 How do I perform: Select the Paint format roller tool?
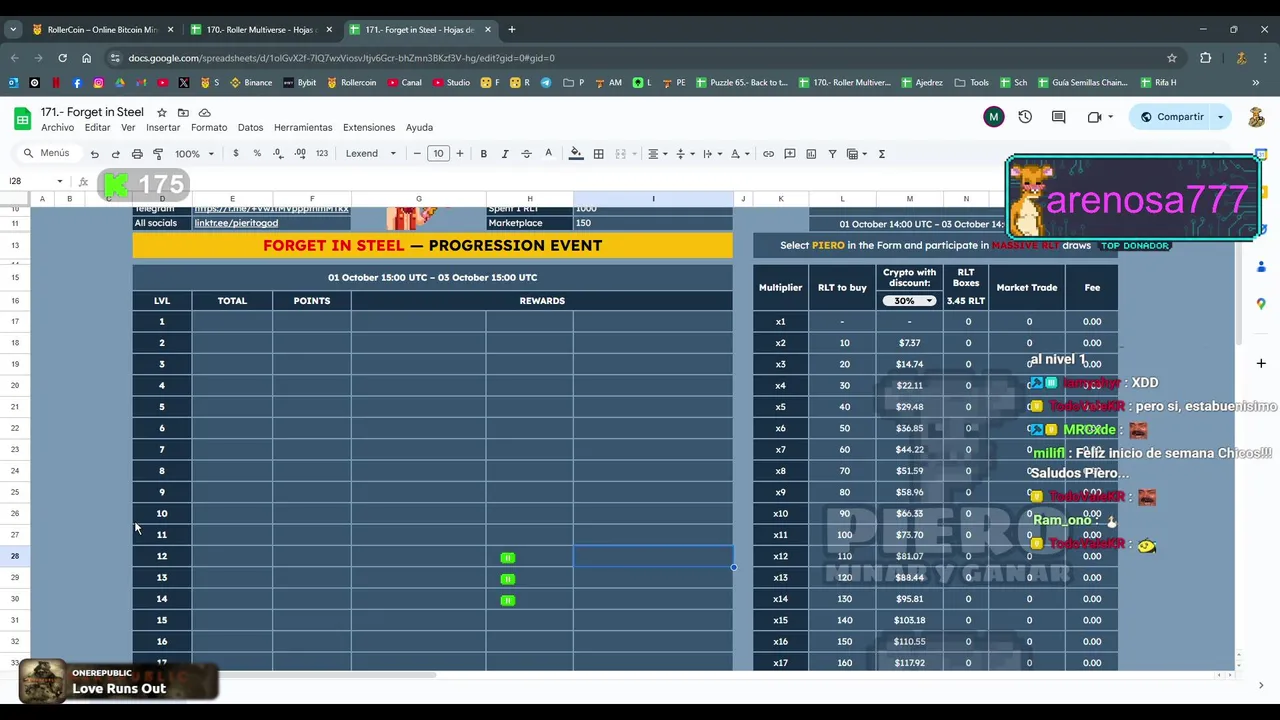[158, 154]
